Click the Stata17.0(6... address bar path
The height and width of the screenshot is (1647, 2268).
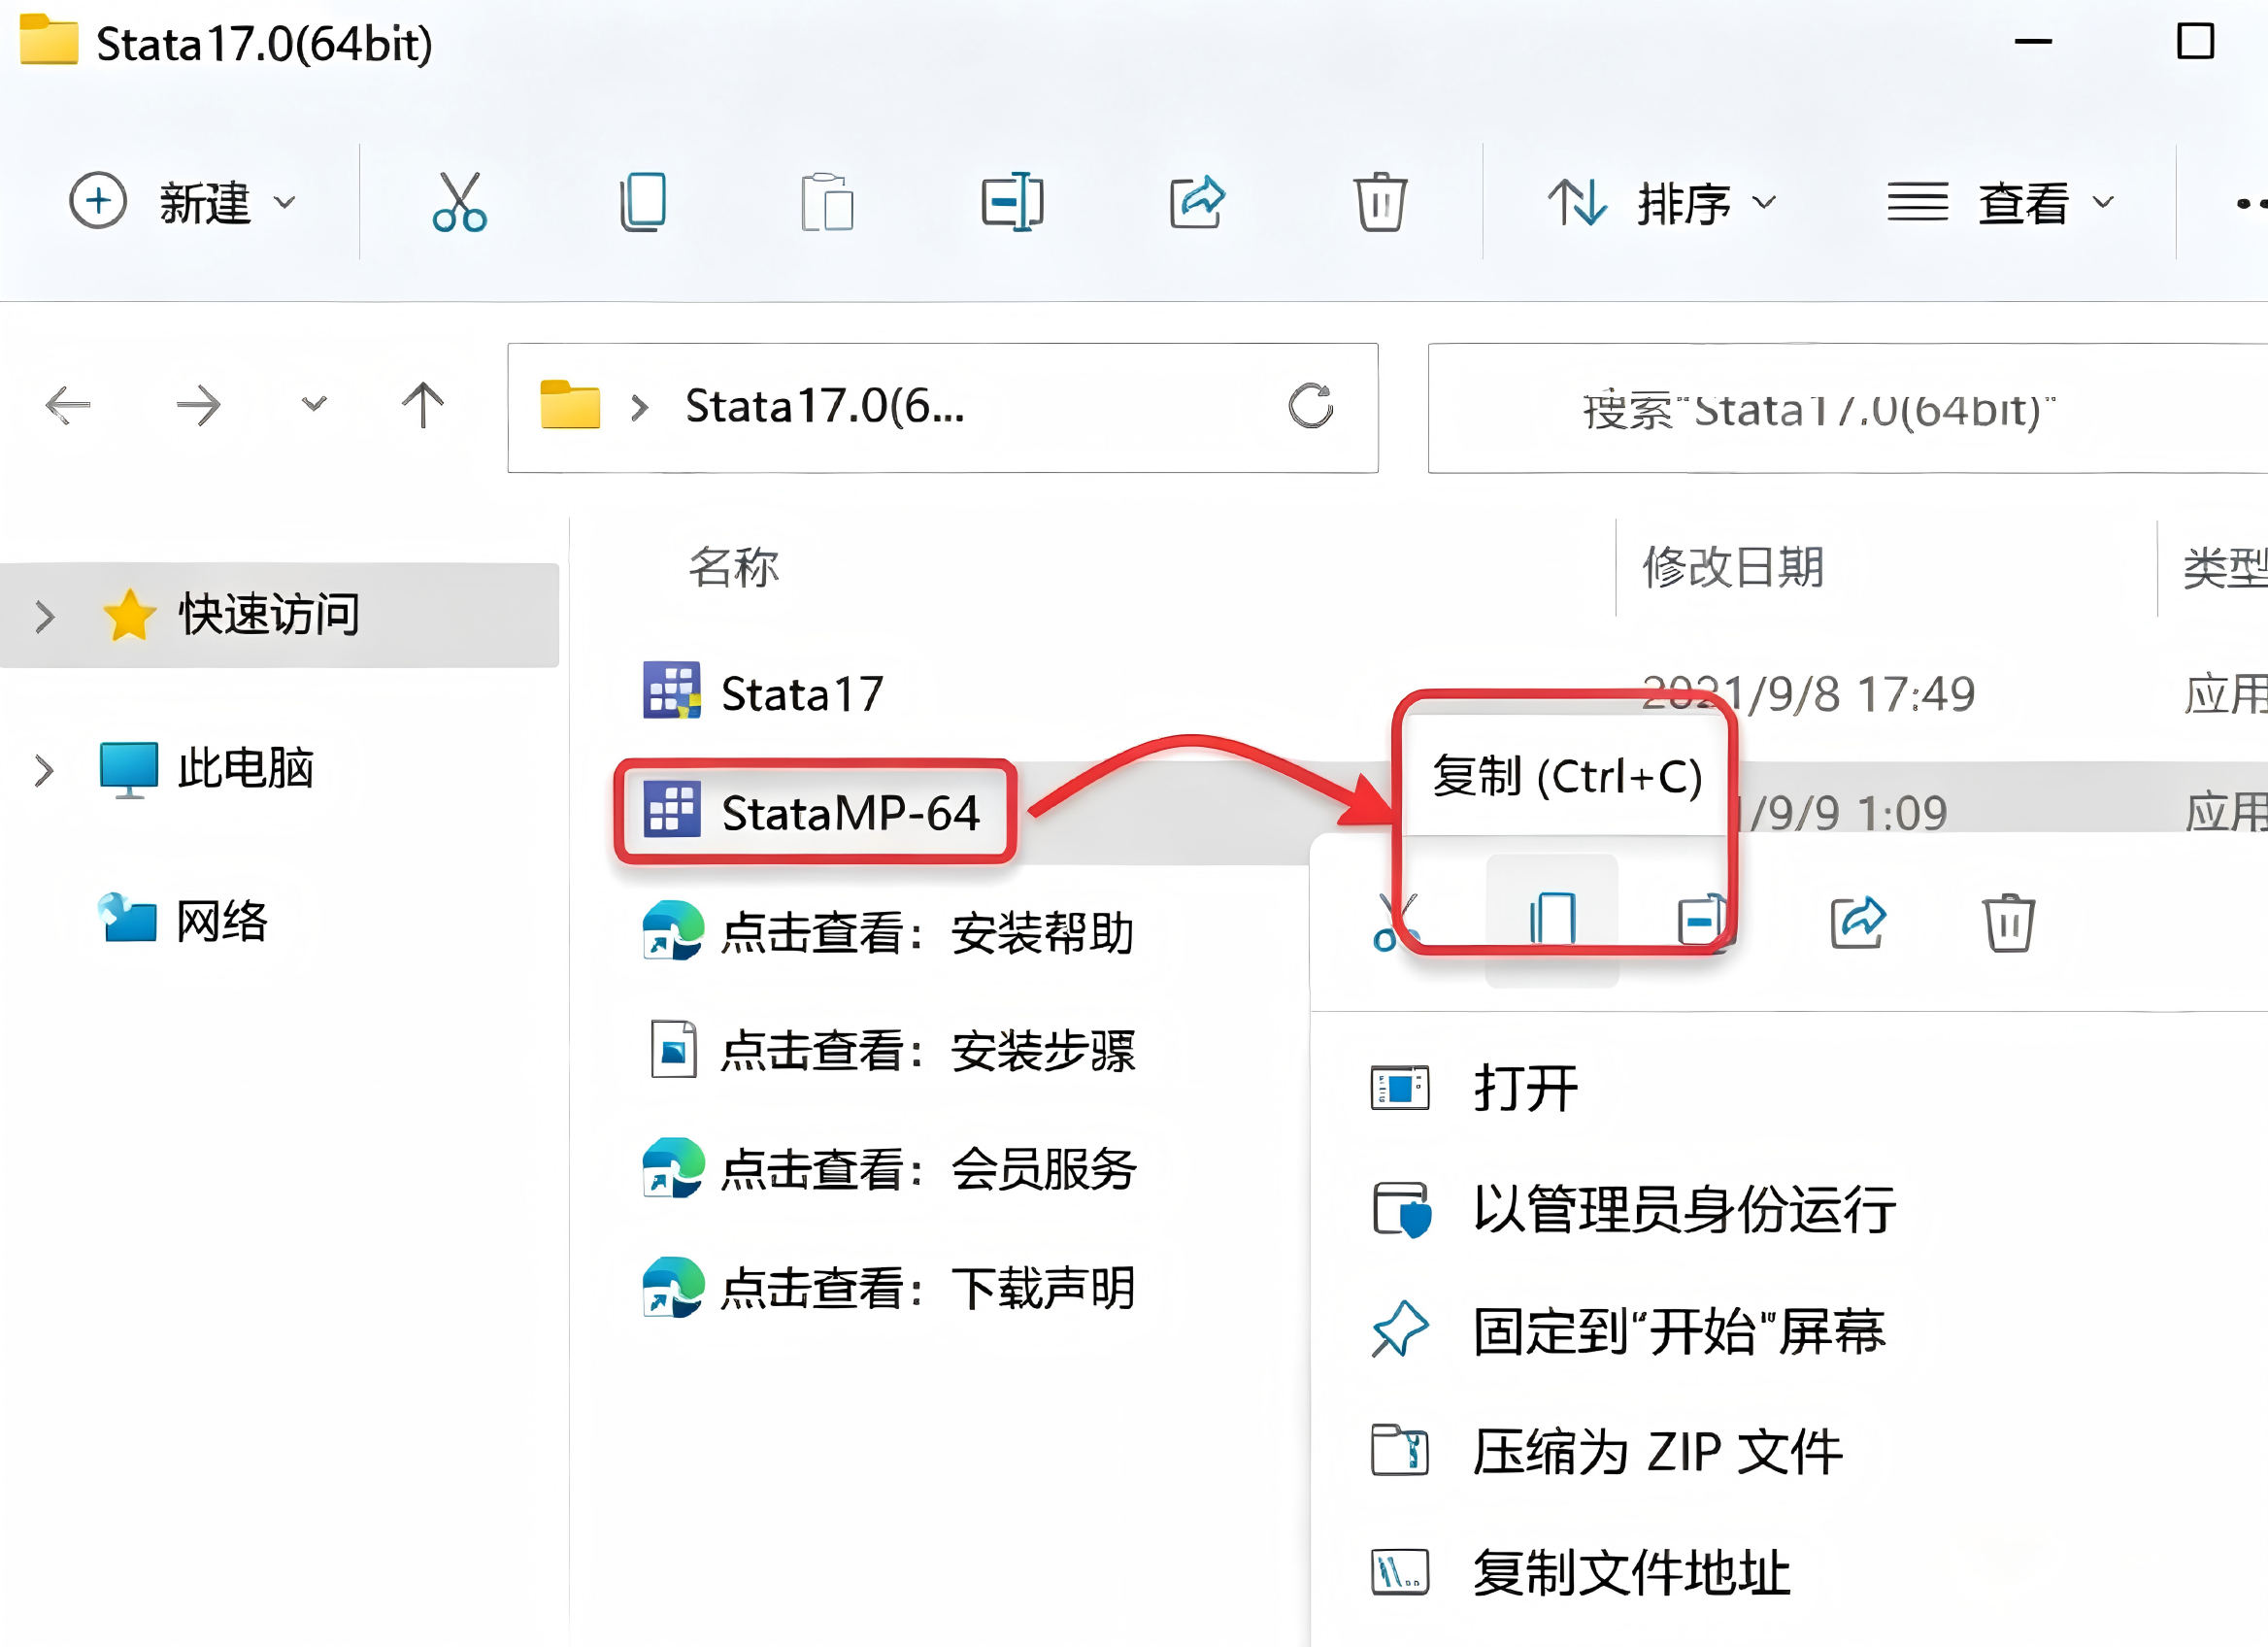pos(824,407)
